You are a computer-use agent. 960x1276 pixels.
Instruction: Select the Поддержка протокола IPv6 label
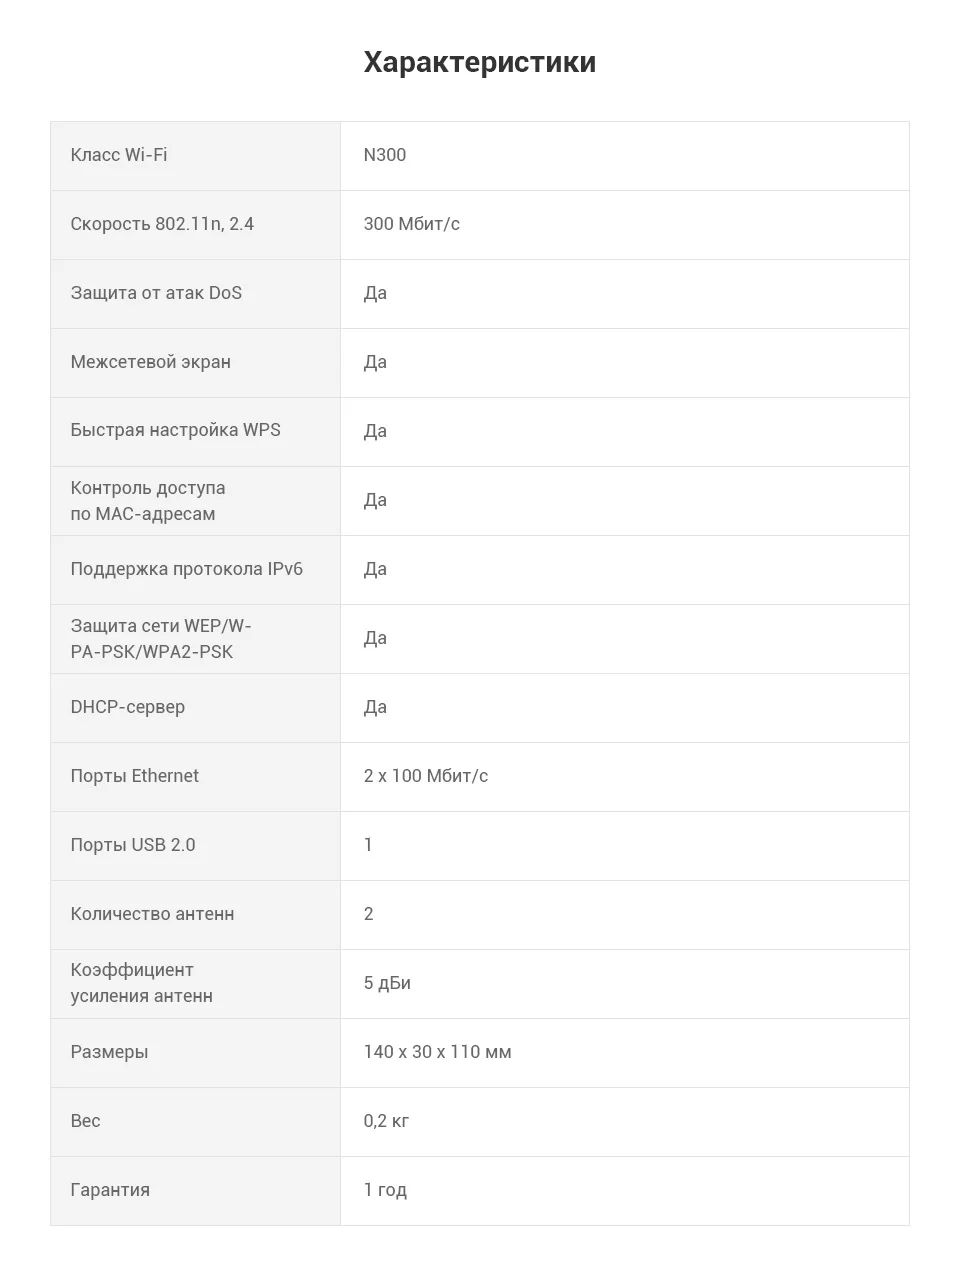tap(186, 569)
